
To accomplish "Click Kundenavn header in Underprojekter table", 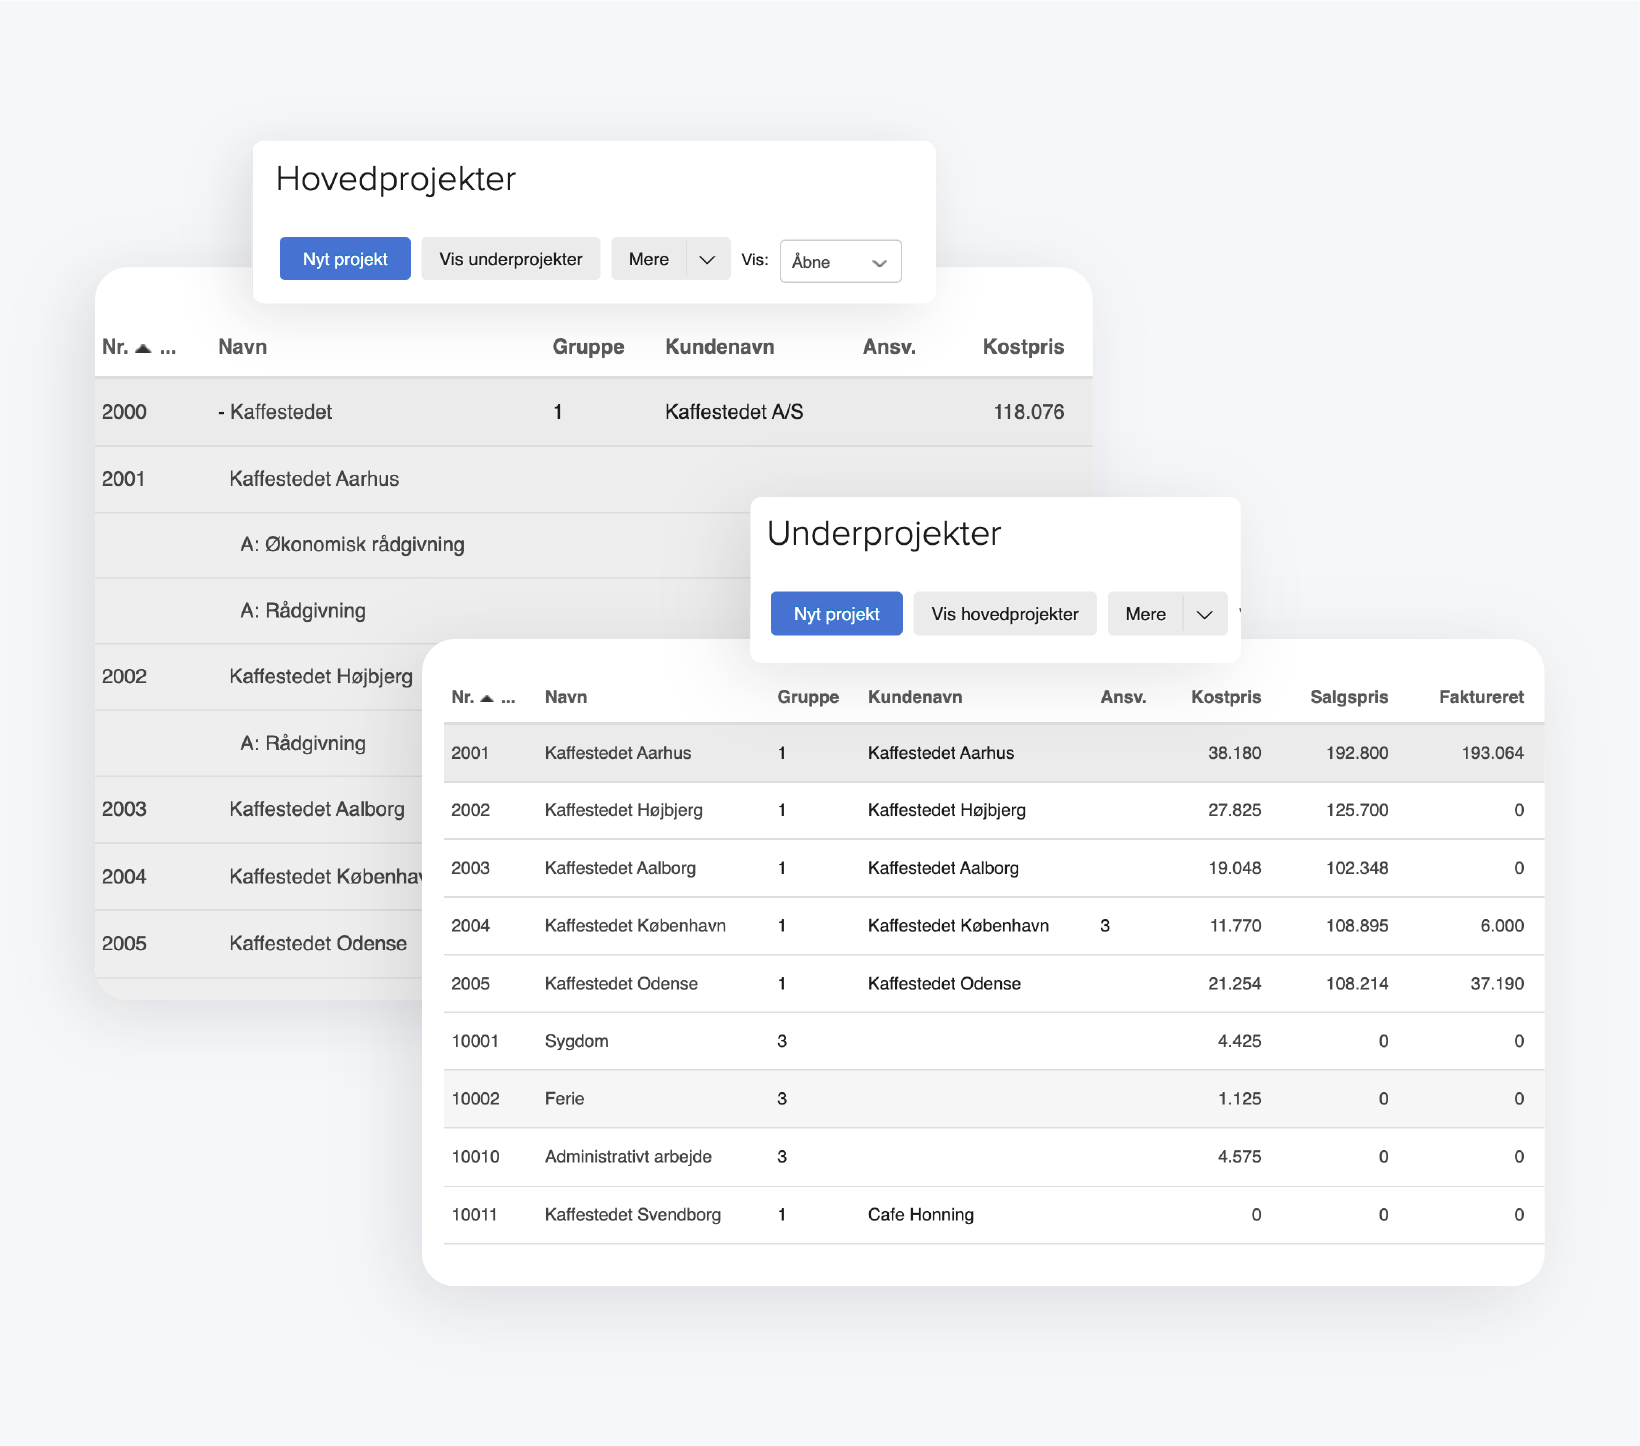I will (x=915, y=697).
